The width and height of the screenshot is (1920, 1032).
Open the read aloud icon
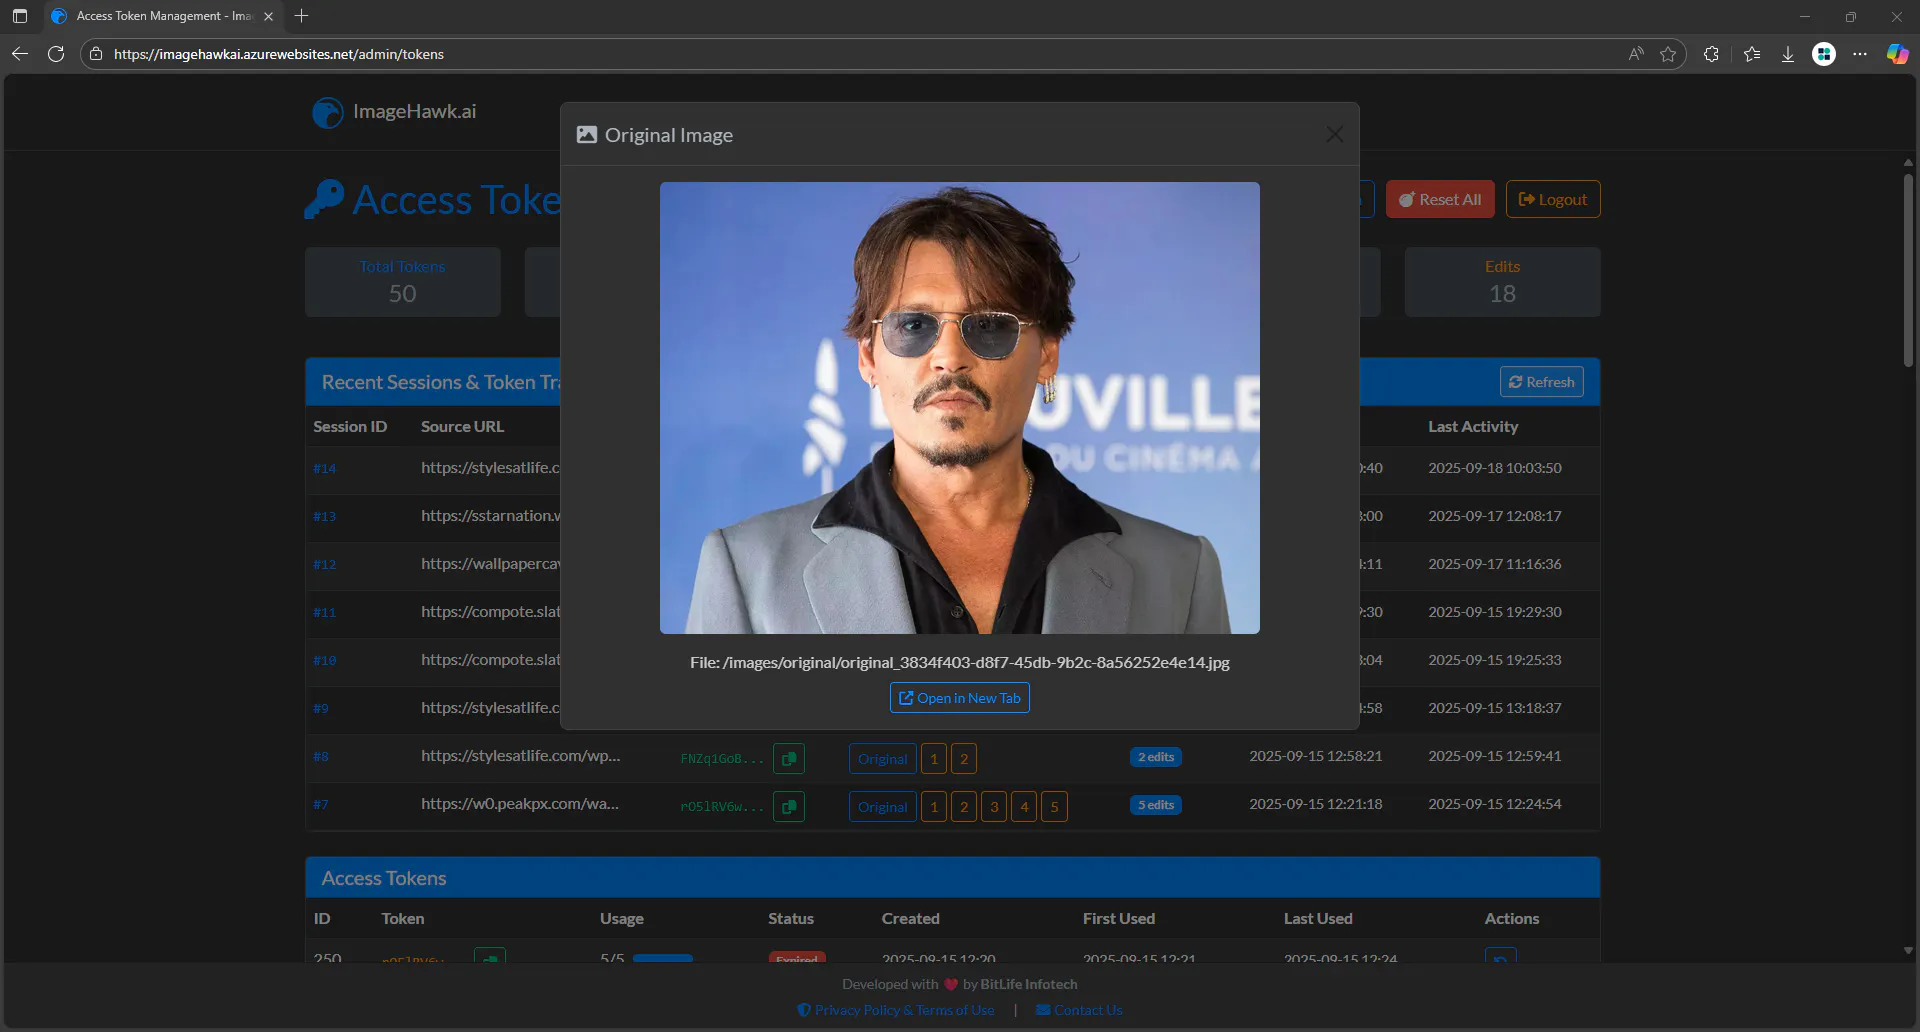1636,54
